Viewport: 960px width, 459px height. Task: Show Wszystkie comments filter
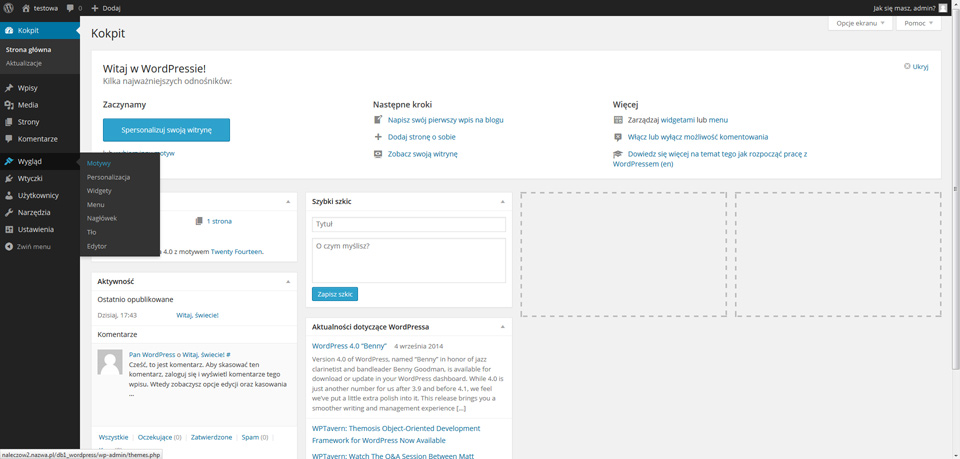pos(113,438)
